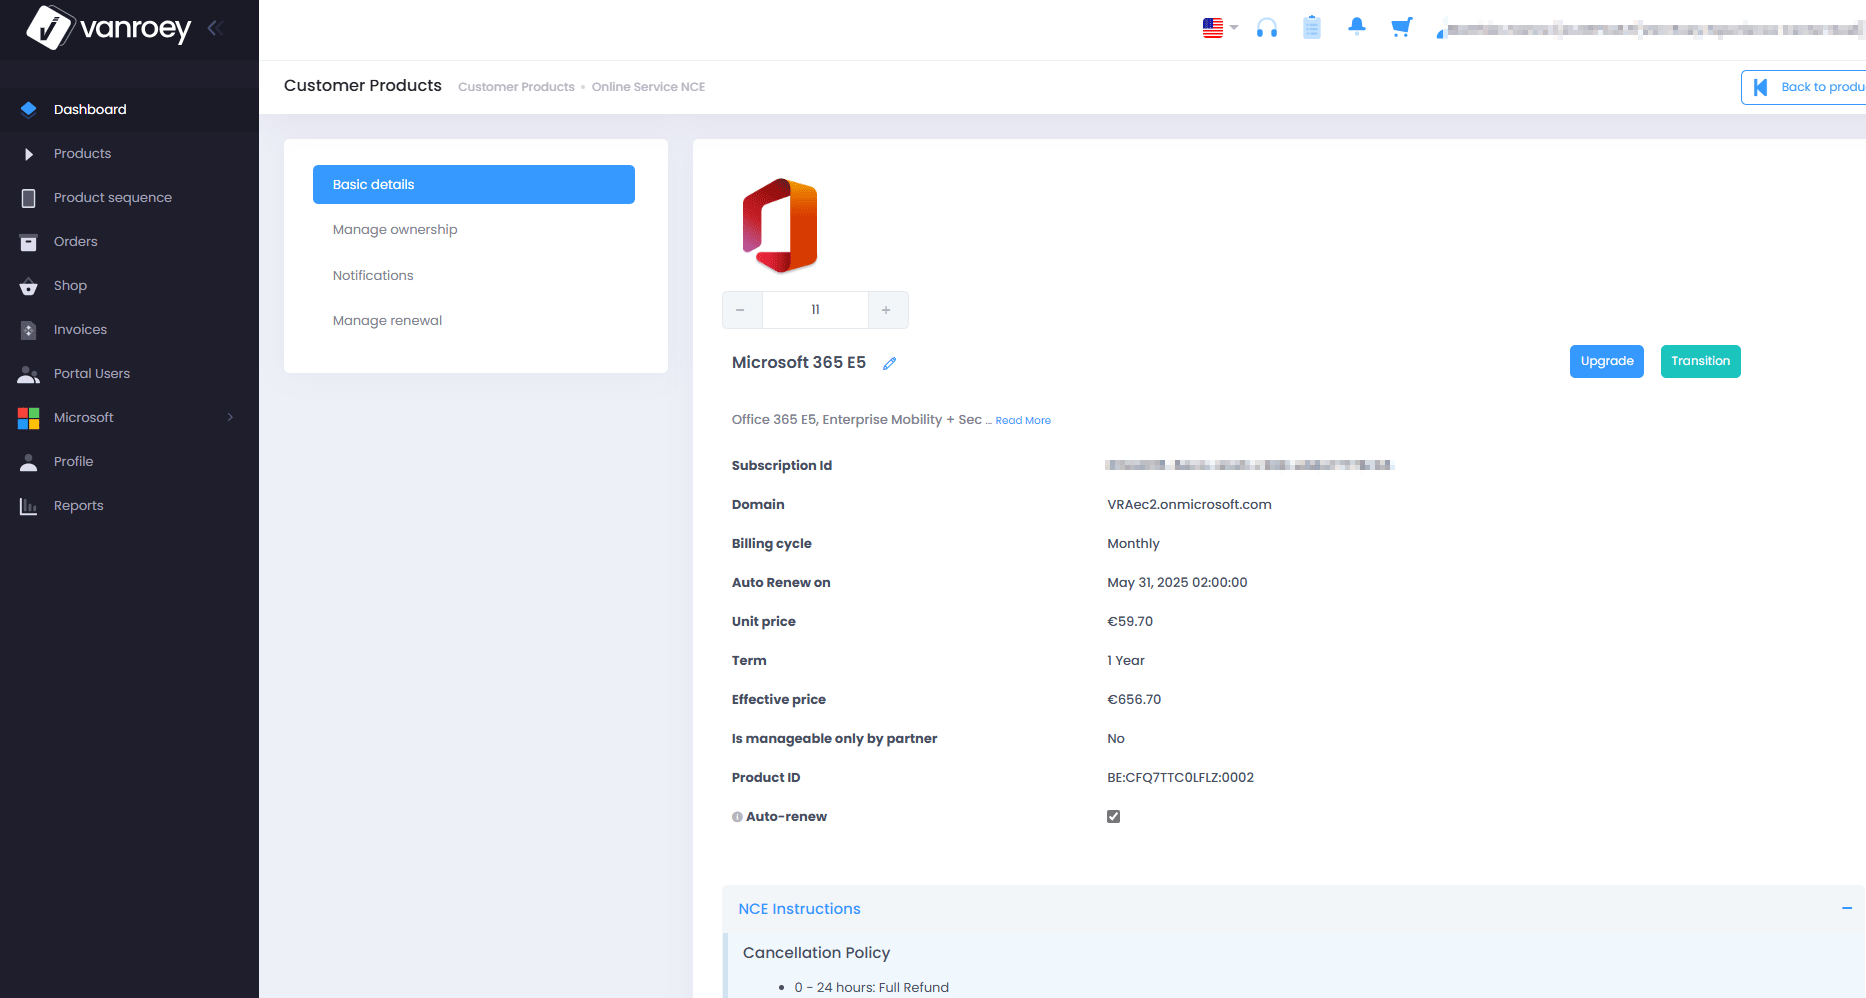Screen dimensions: 1866x998
Task: Select Manage renewal tab
Action: [x=474, y=321]
